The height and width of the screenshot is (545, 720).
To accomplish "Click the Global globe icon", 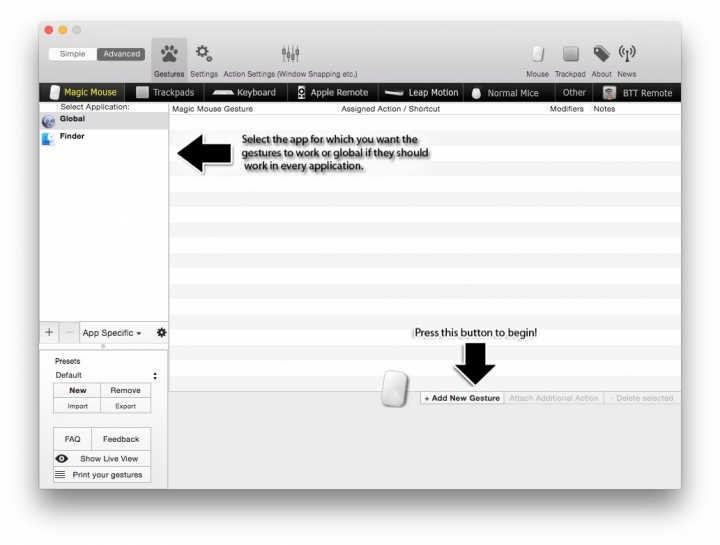I will coord(48,121).
